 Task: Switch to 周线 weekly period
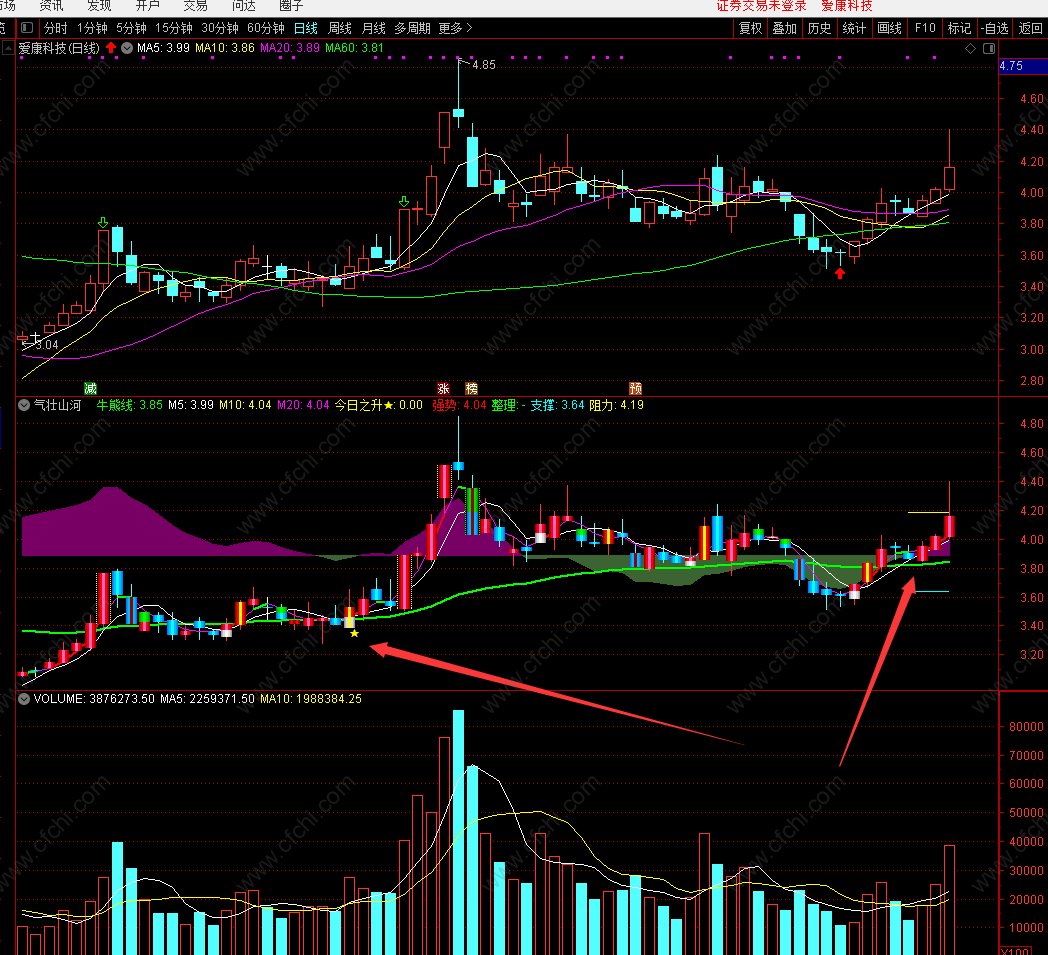(340, 28)
